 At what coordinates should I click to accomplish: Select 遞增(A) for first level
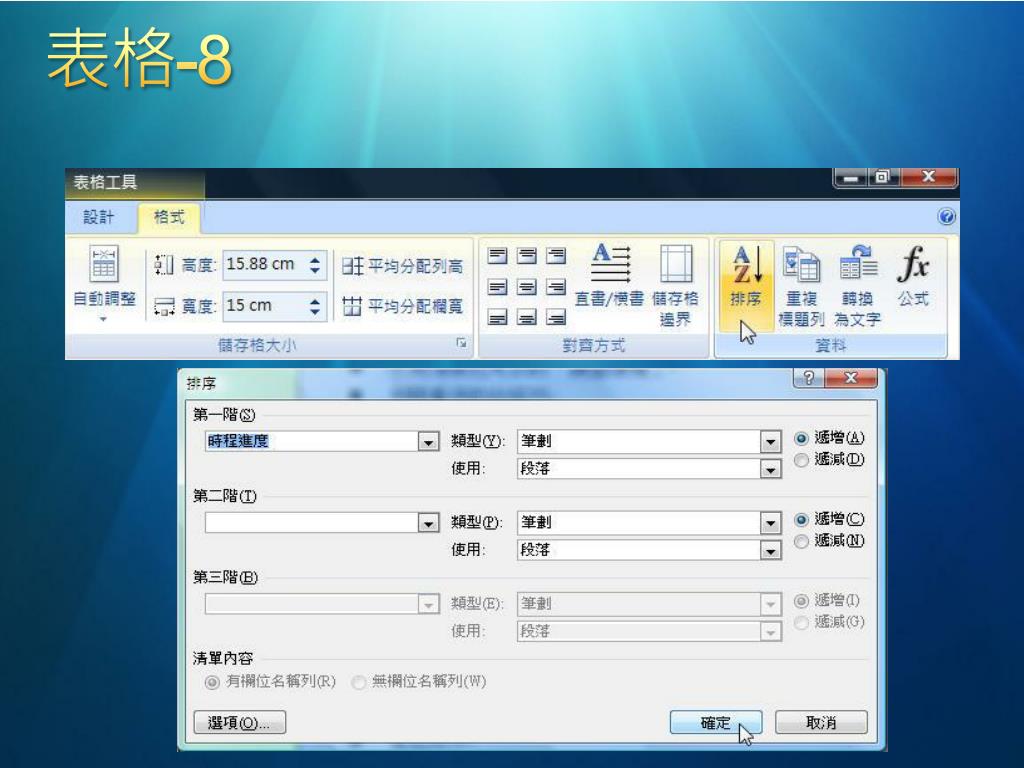coord(829,438)
